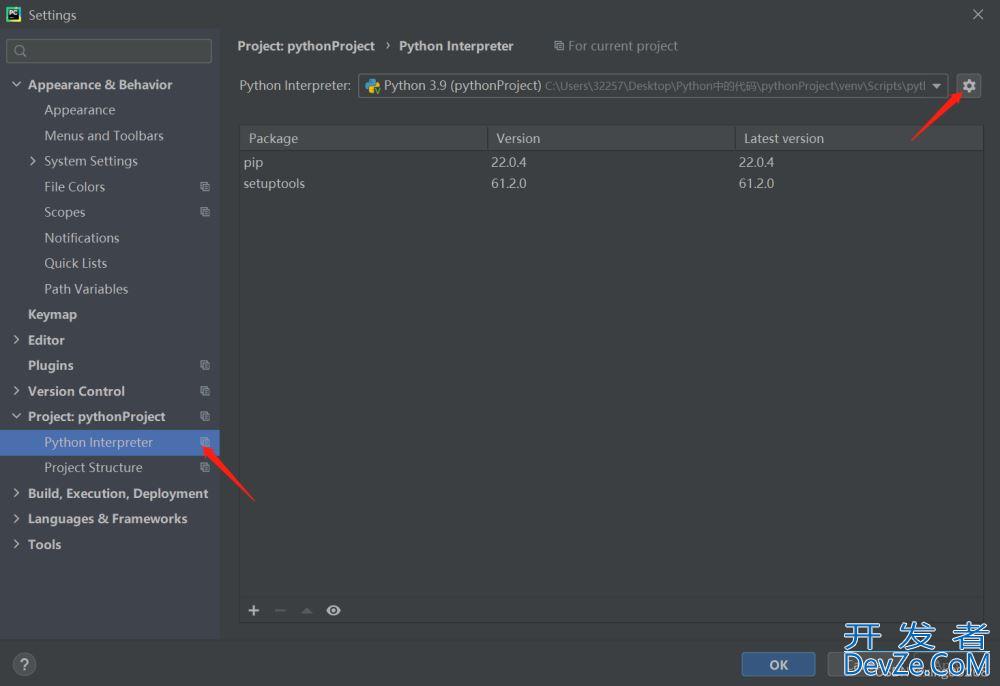
Task: Click the project-level icon beside Scopes
Action: (205, 212)
